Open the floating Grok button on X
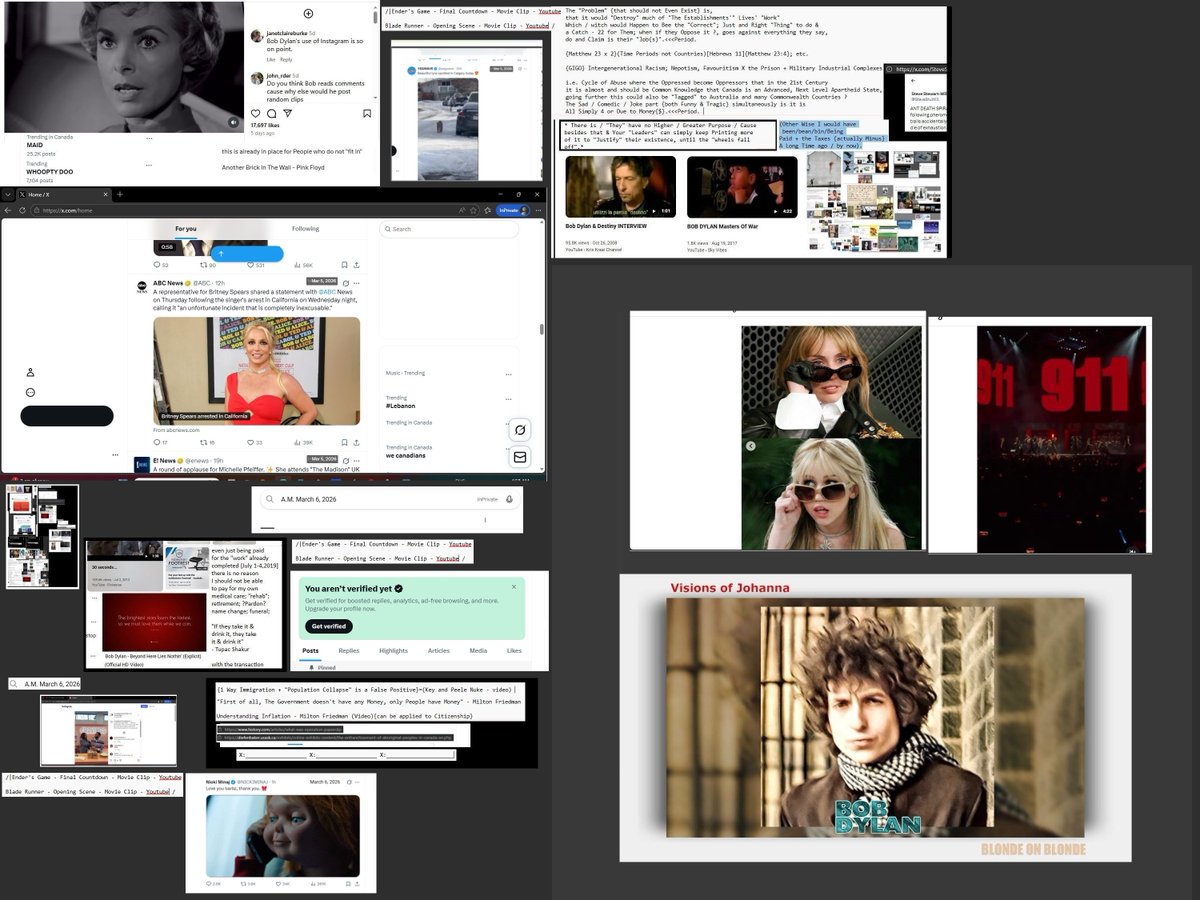The image size is (1200, 900). point(519,430)
